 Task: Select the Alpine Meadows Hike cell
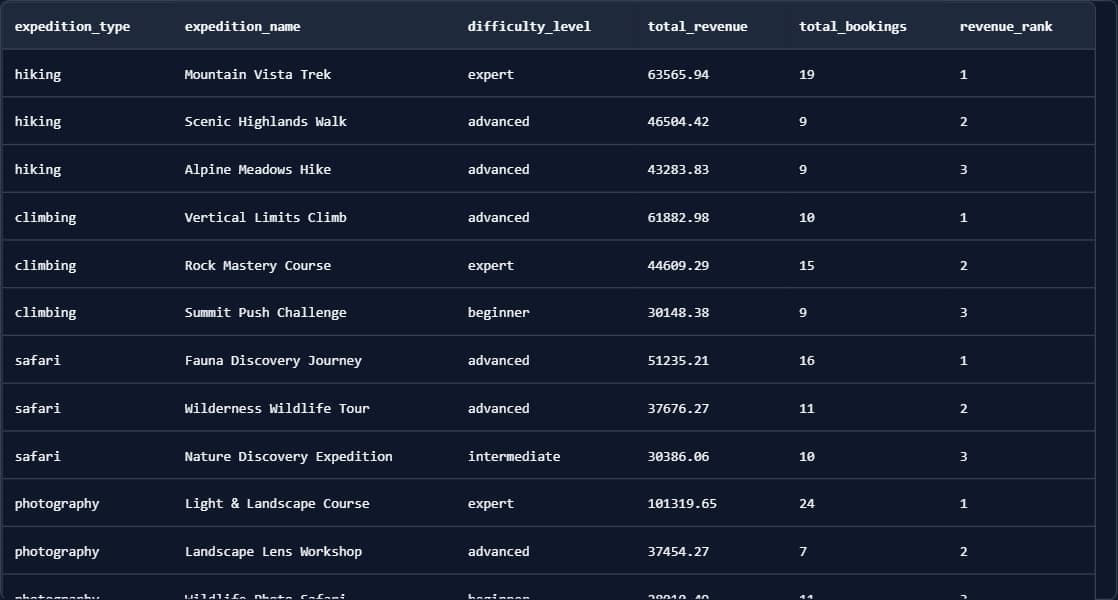click(257, 170)
